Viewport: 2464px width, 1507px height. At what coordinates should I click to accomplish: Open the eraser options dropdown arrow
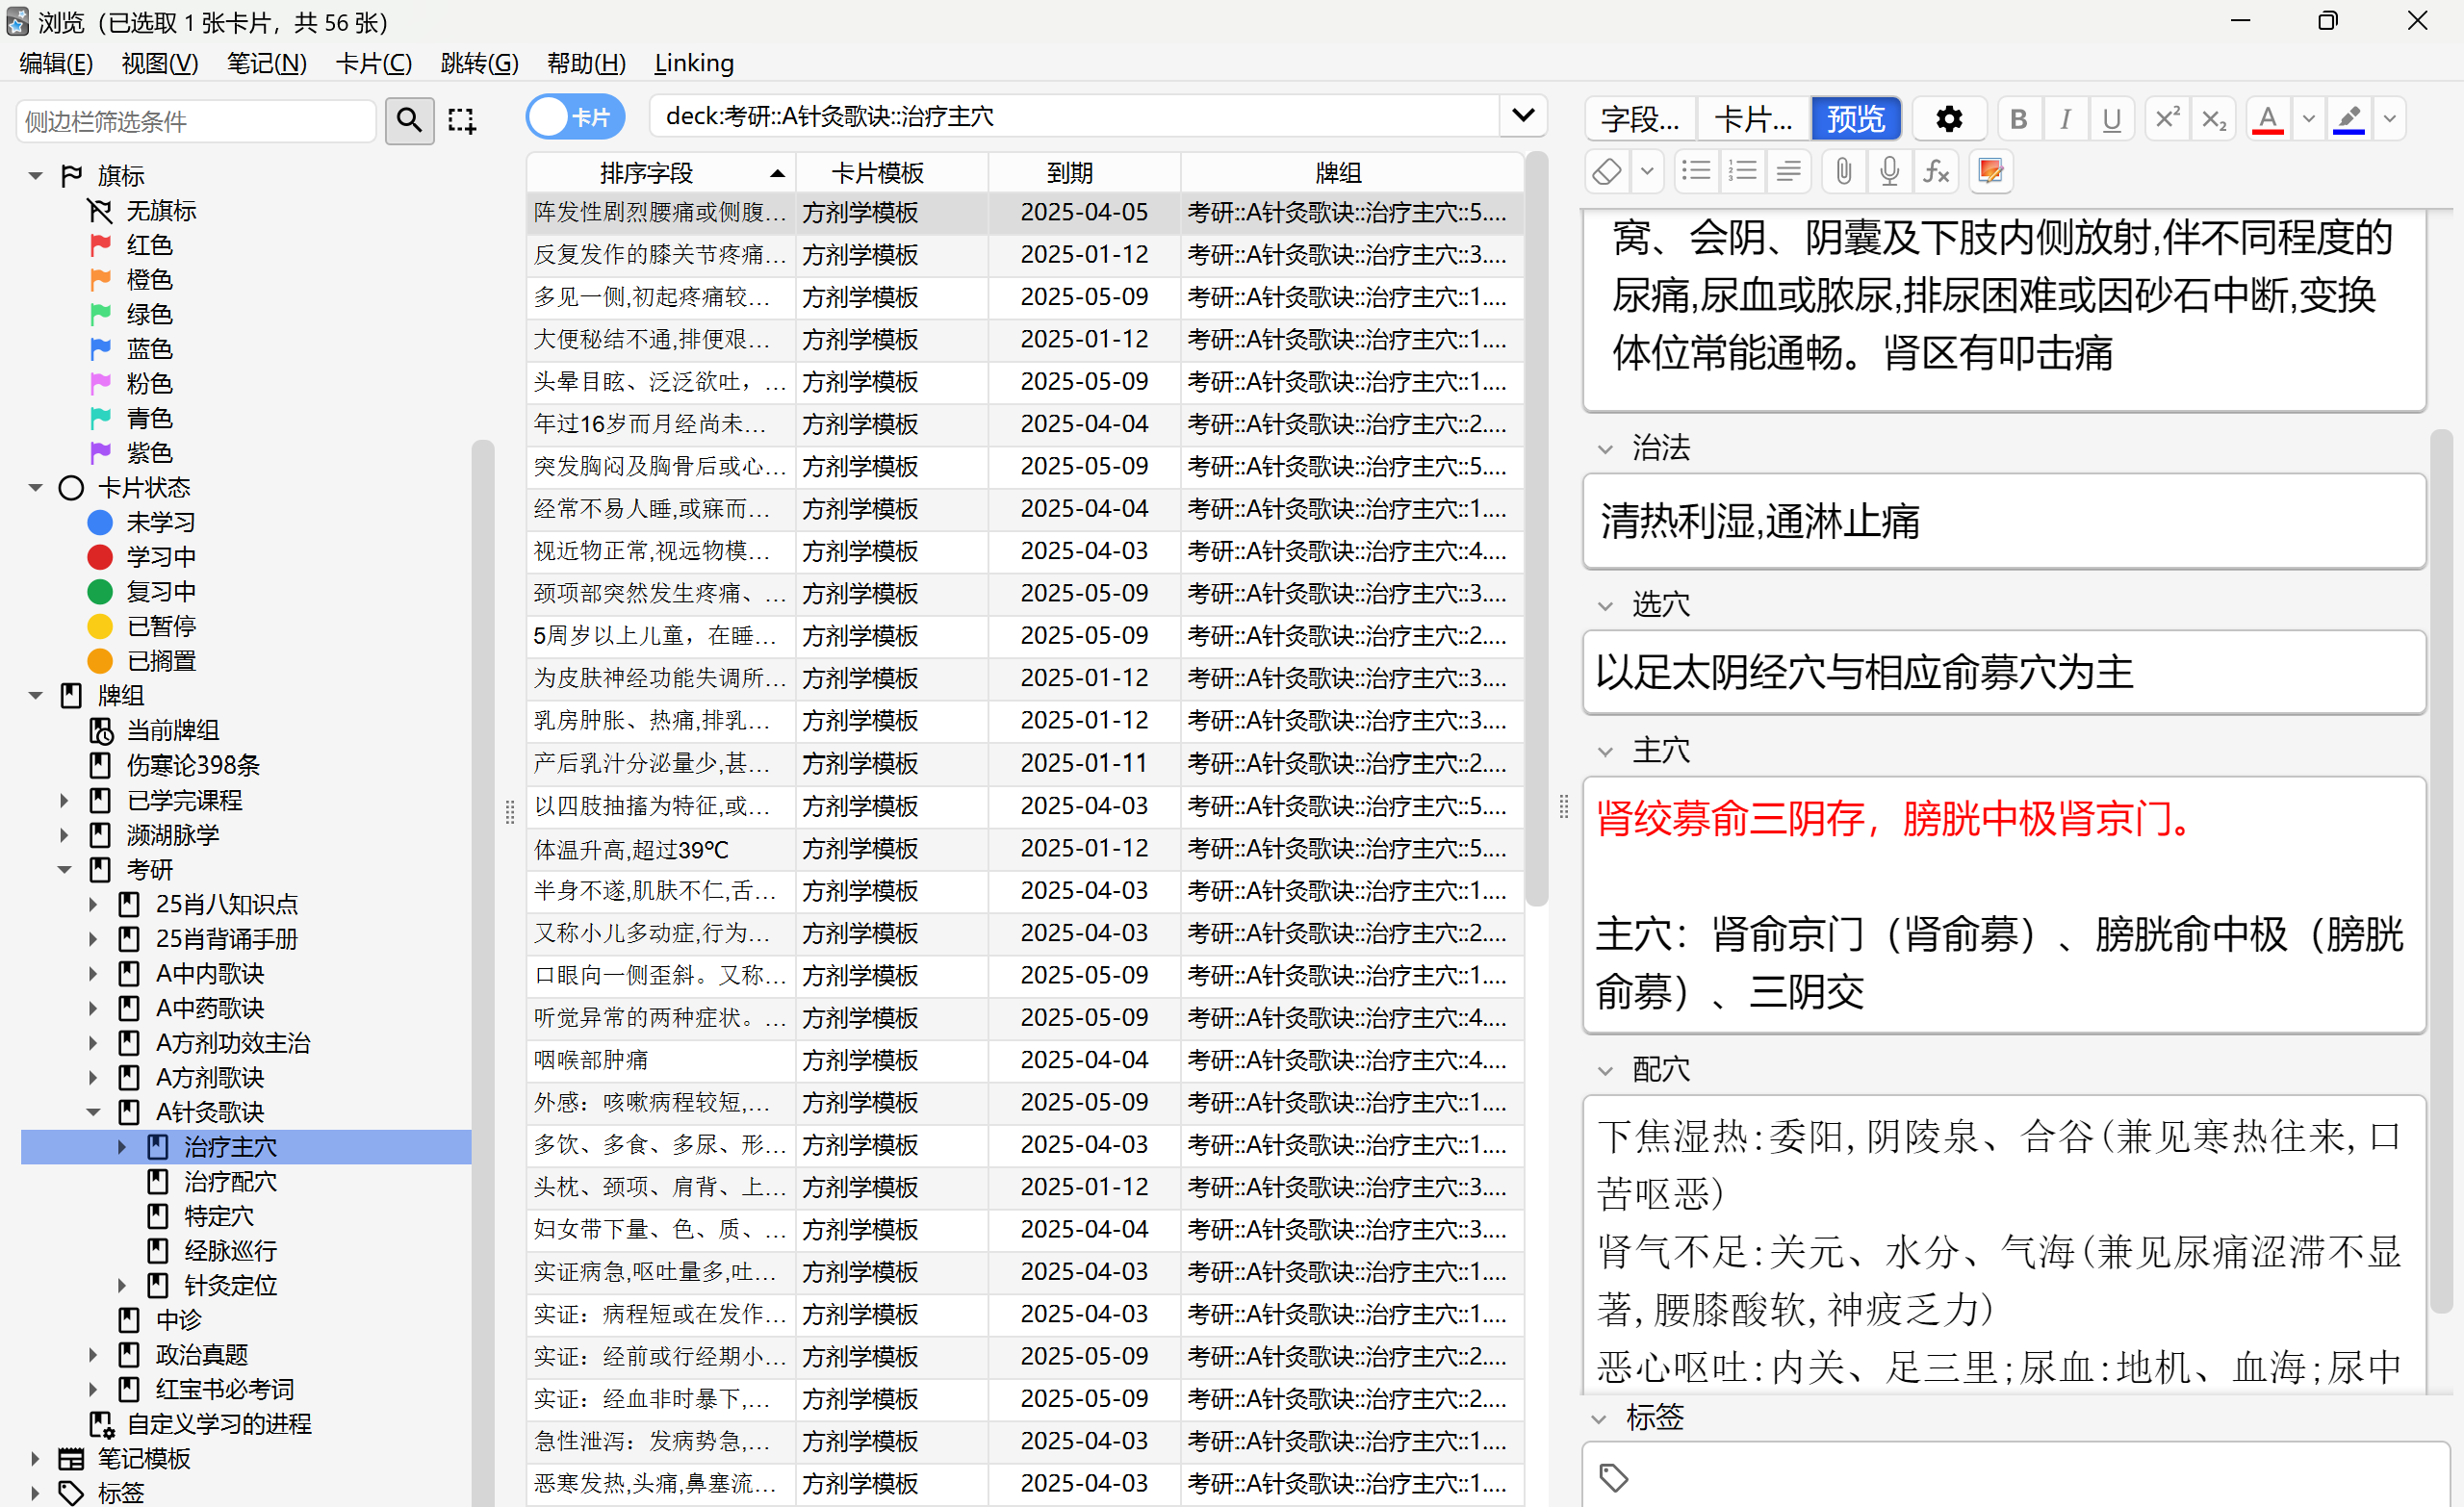tap(1647, 171)
